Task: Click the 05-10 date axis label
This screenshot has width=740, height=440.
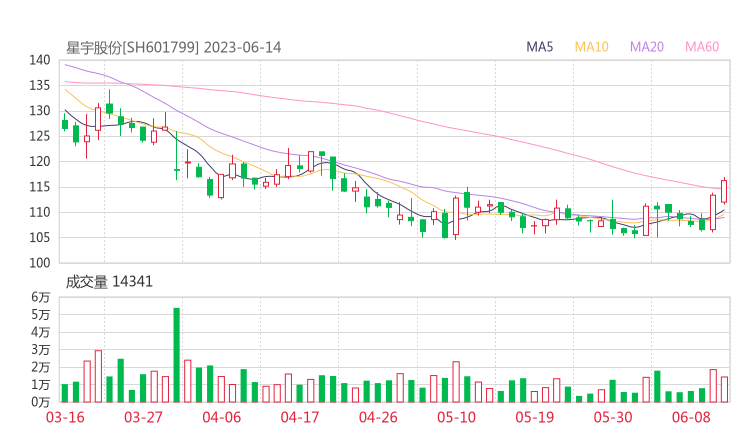Action: click(456, 417)
